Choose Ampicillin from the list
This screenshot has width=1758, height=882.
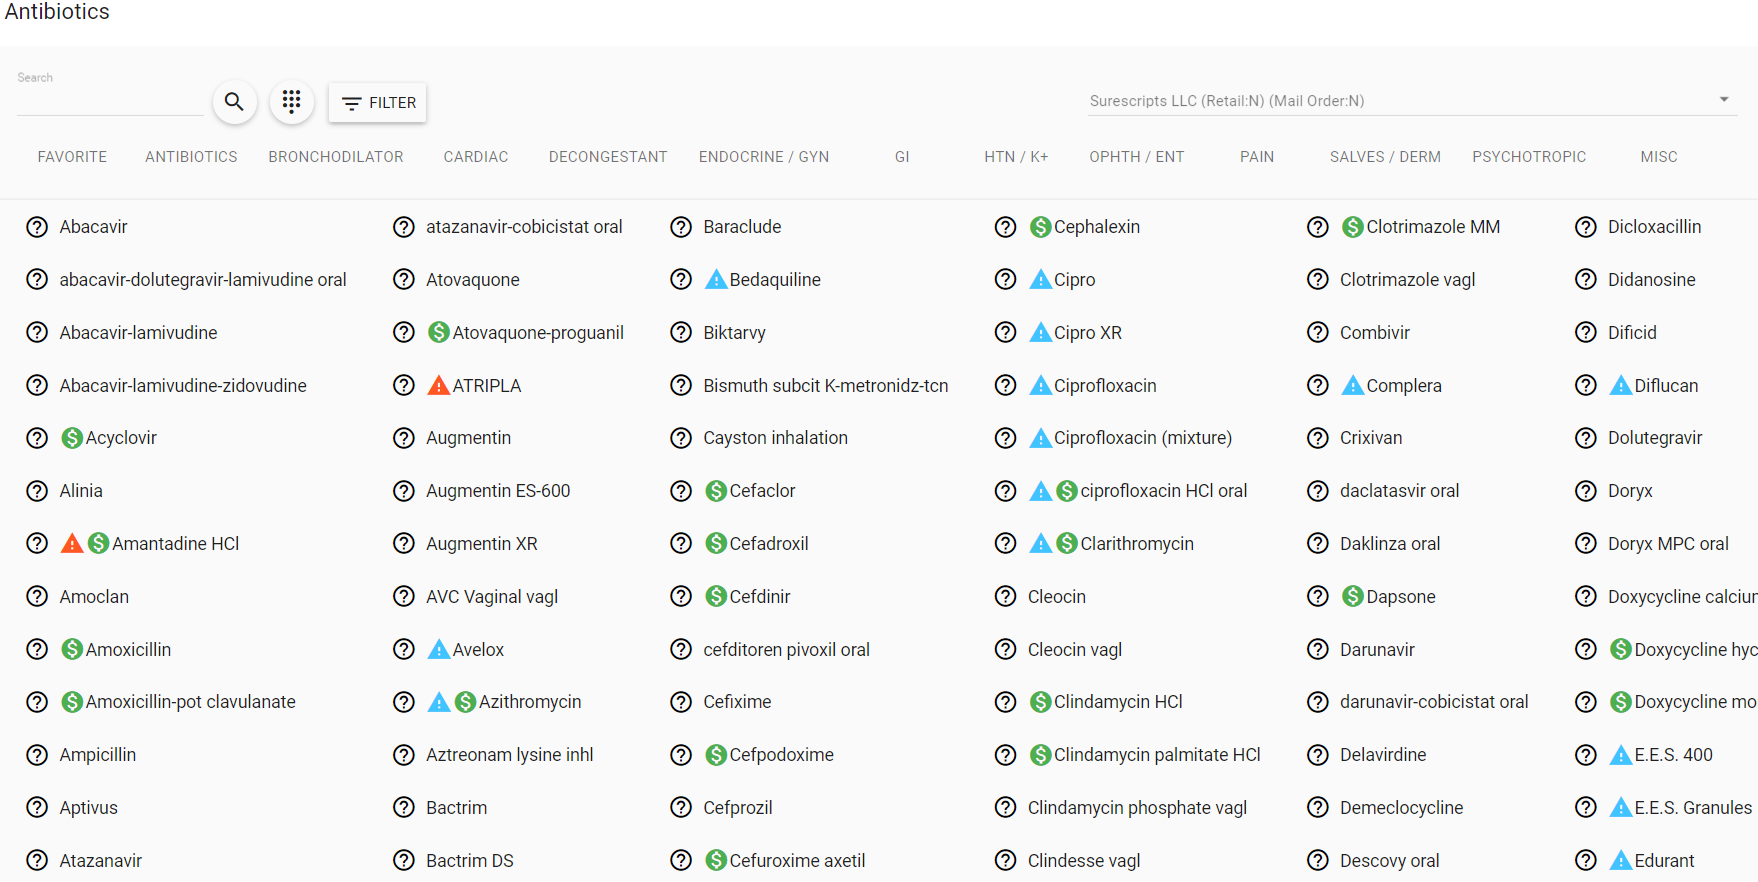pyautogui.click(x=98, y=755)
